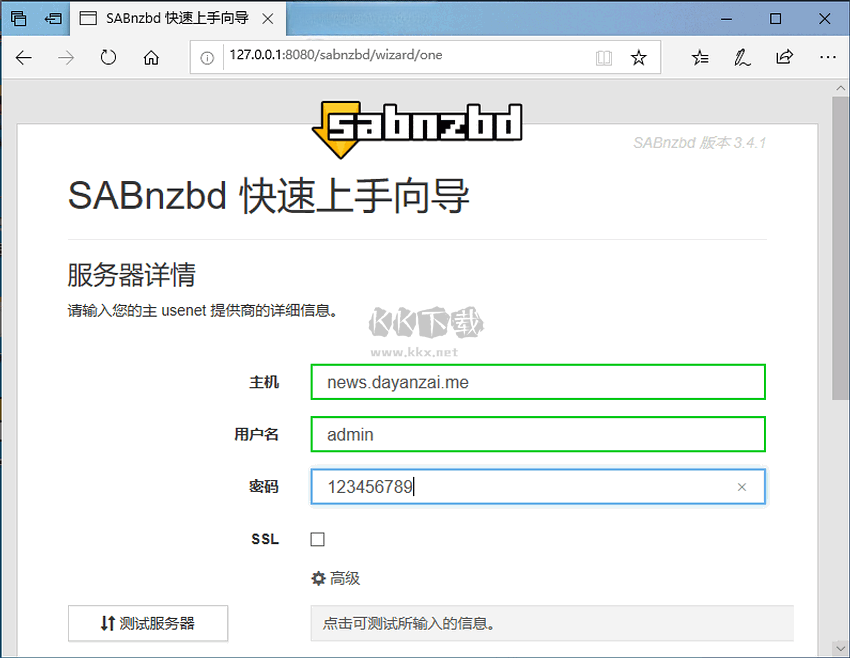The image size is (850, 658).
Task: Click the 密码 password input field
Action: pyautogui.click(x=538, y=486)
